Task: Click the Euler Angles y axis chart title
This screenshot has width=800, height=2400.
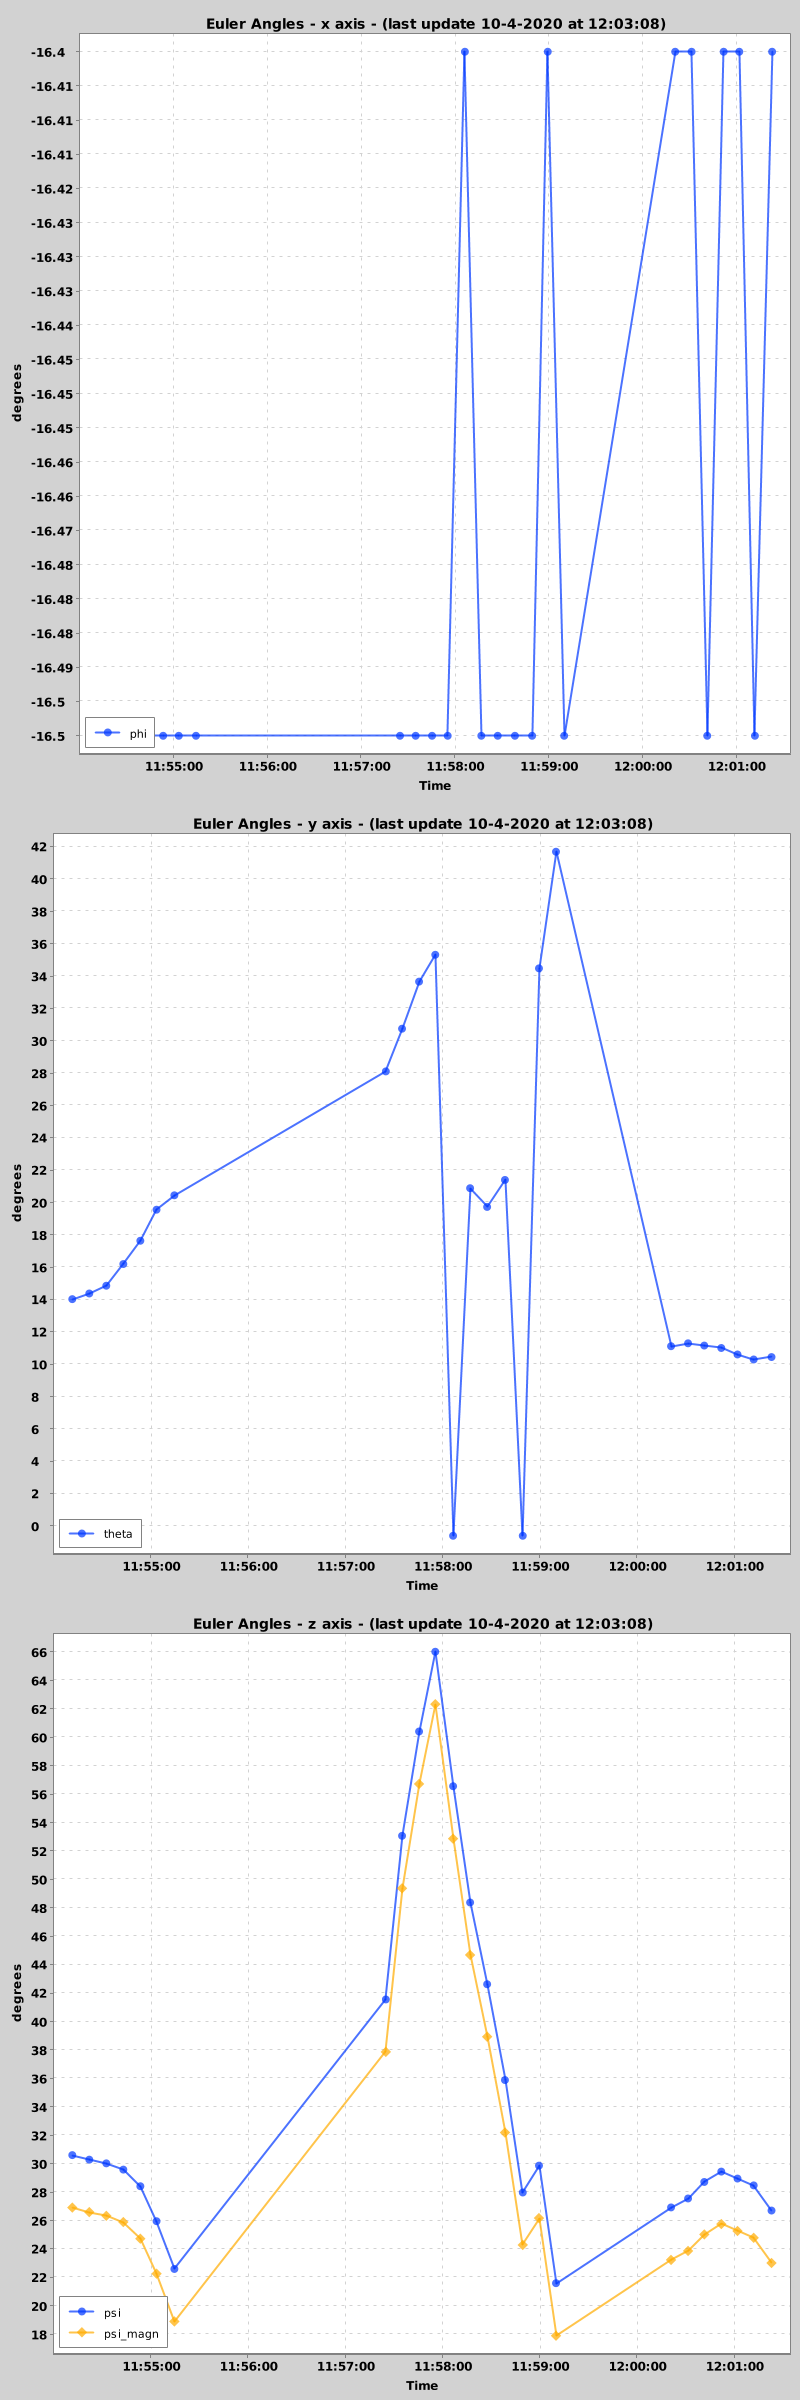Action: [422, 824]
